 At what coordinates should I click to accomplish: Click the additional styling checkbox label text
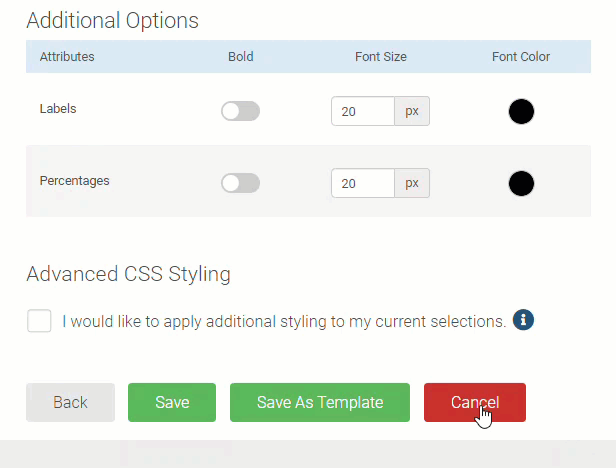tap(284, 322)
